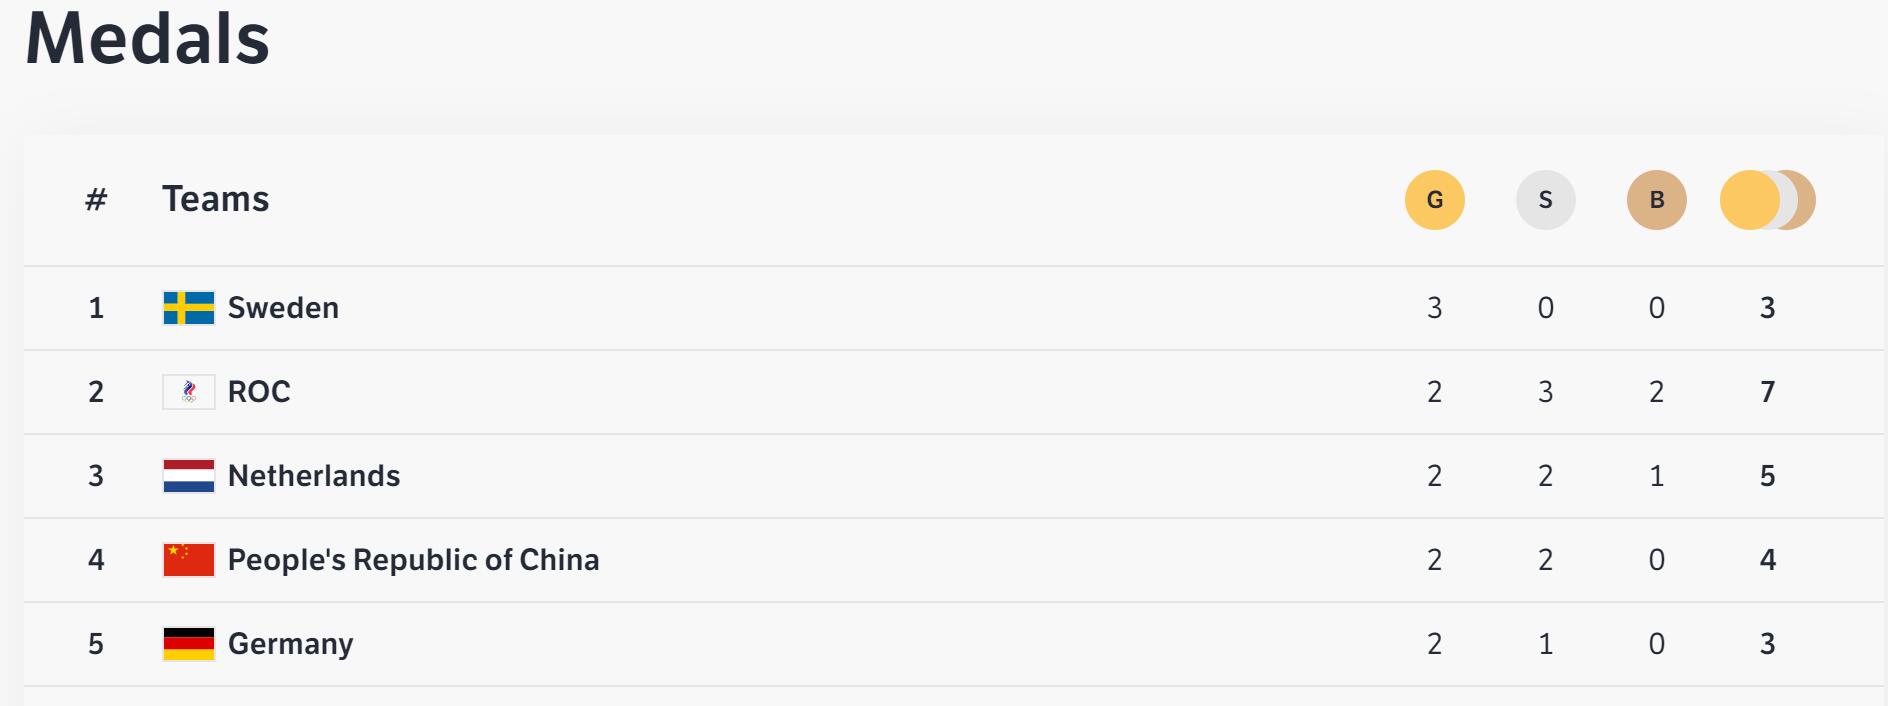Click the Sweden flag icon
This screenshot has width=1888, height=706.
tap(189, 308)
